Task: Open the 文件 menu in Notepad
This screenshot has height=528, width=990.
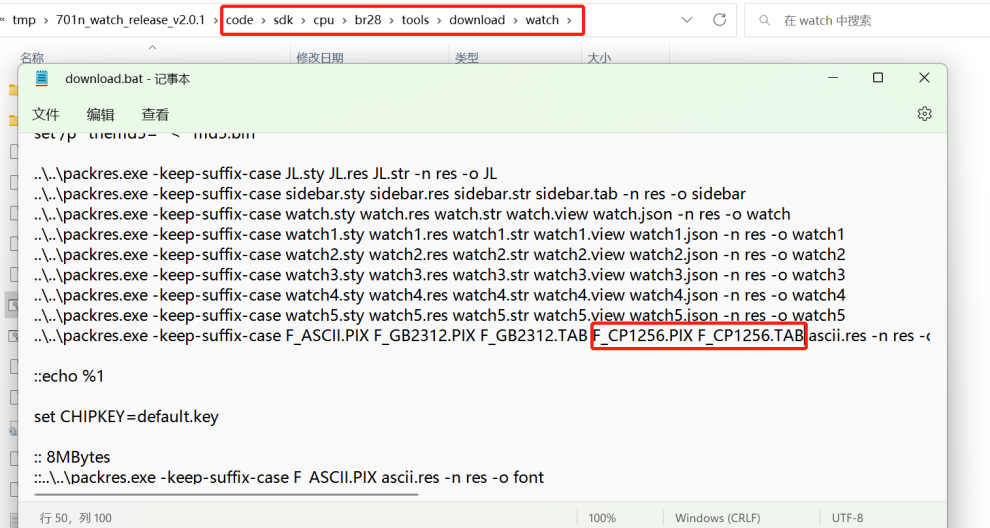Action: pyautogui.click(x=45, y=114)
